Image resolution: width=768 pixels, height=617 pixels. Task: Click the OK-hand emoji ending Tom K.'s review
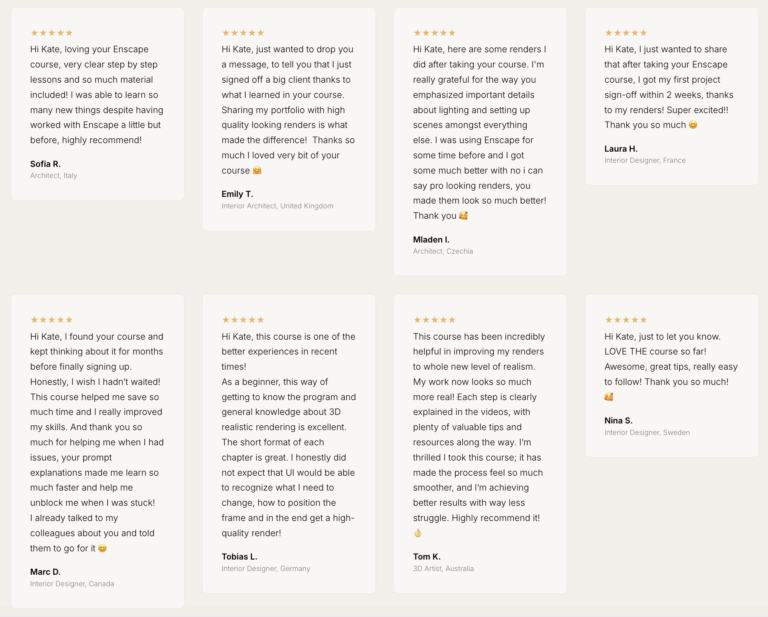[x=417, y=533]
